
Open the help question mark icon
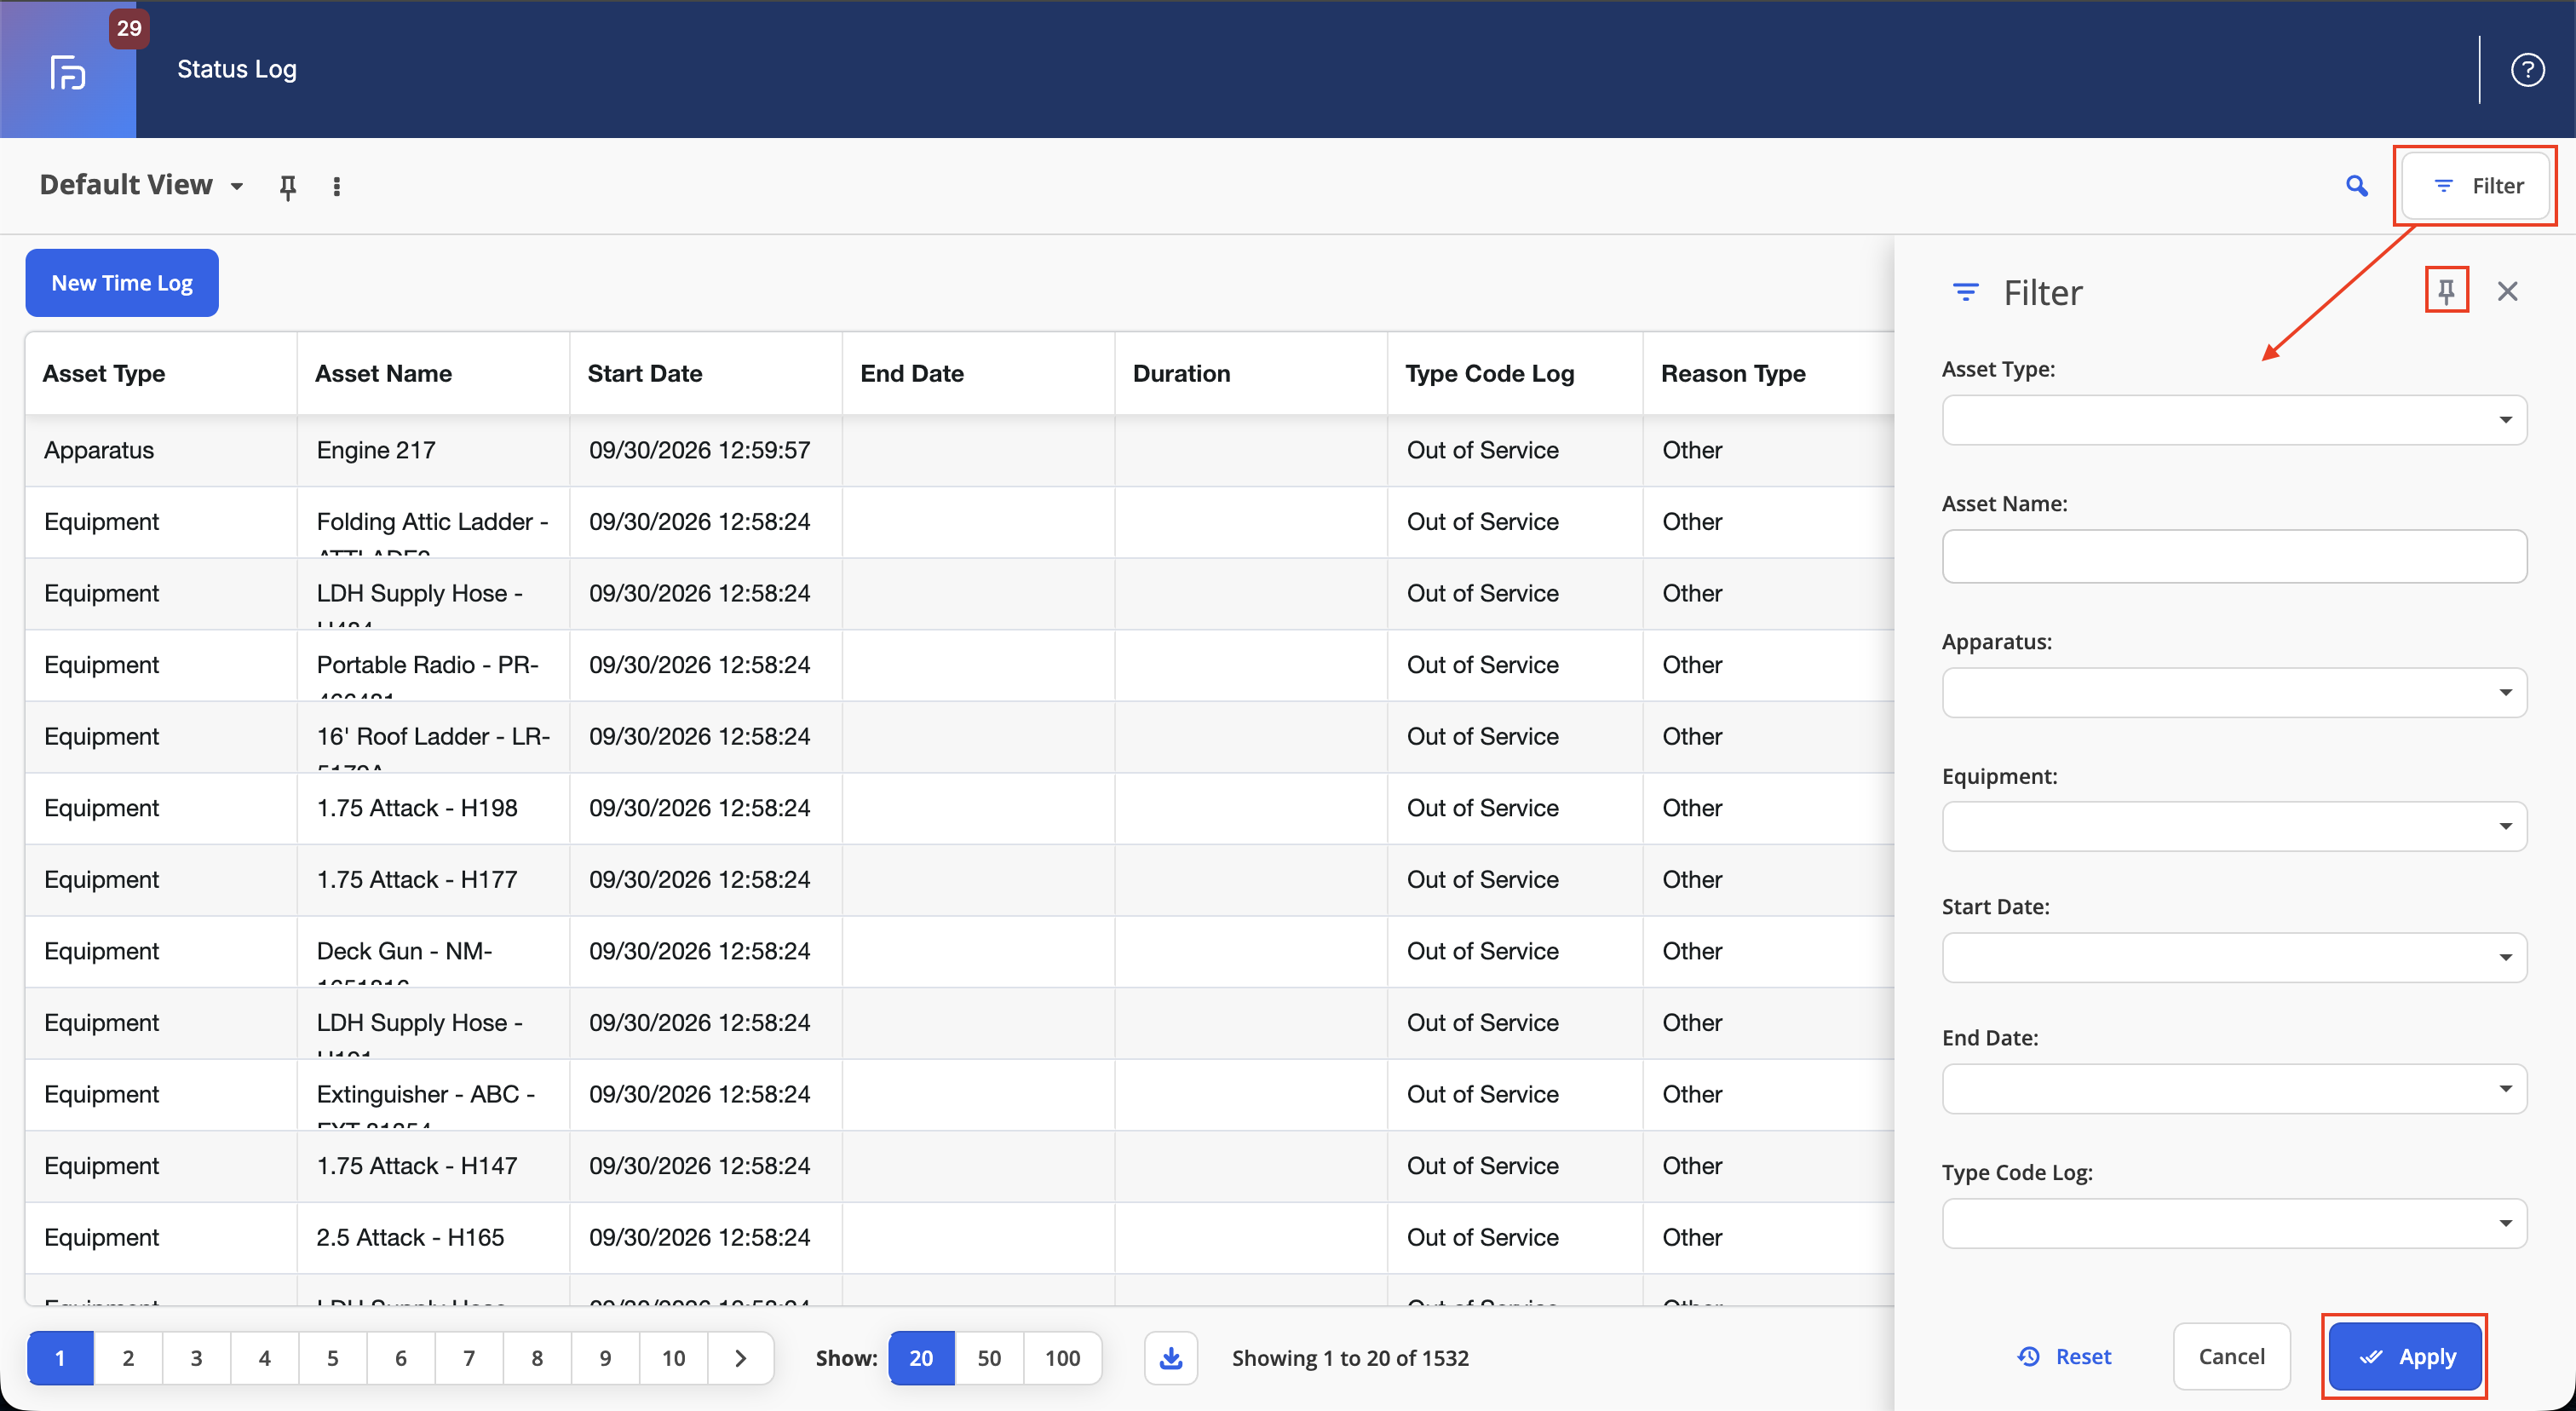coord(2527,70)
